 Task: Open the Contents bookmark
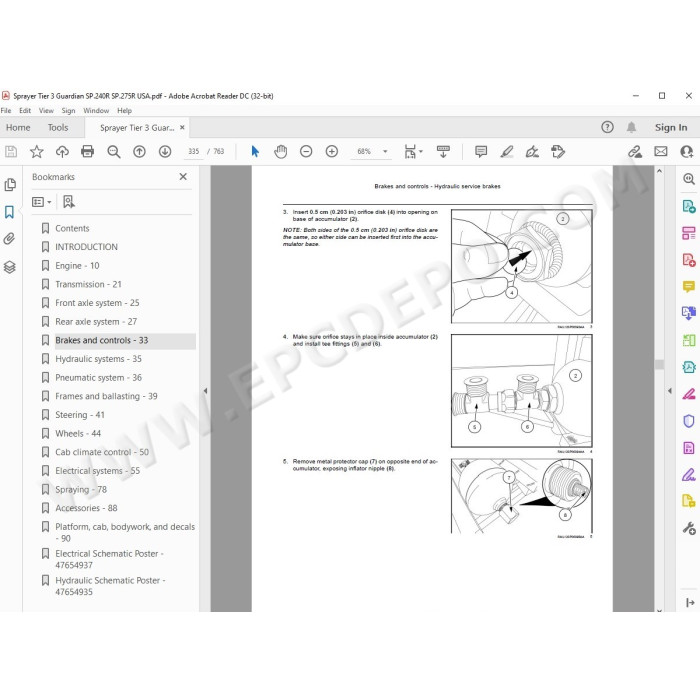tap(72, 228)
